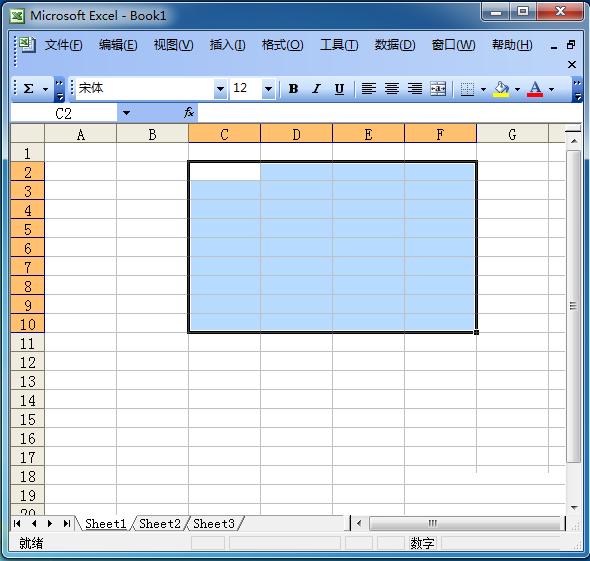Open the font color dropdown arrow

pos(552,90)
